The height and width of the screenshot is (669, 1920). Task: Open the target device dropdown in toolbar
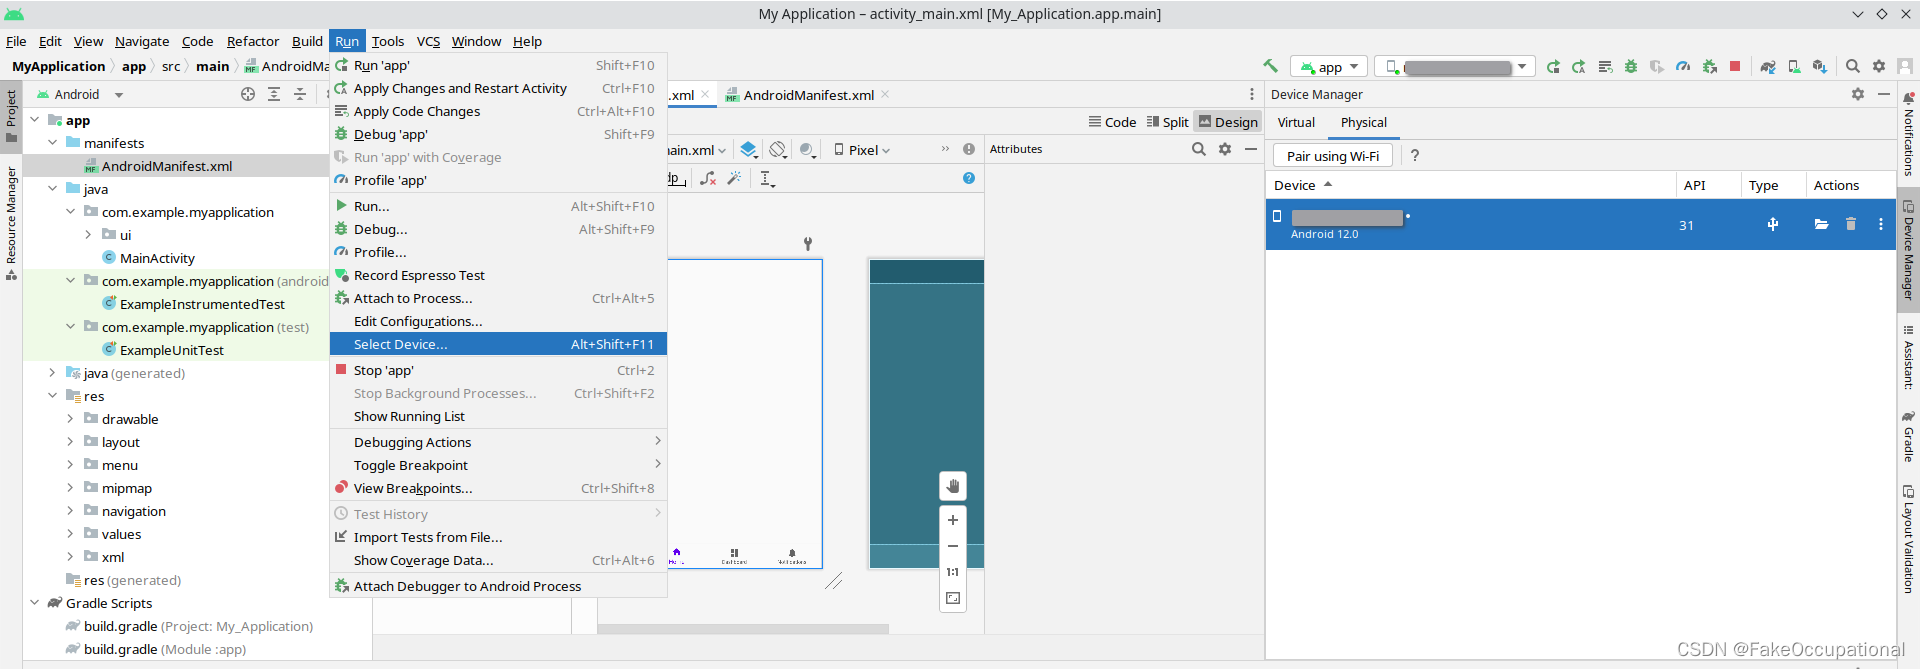[1455, 67]
